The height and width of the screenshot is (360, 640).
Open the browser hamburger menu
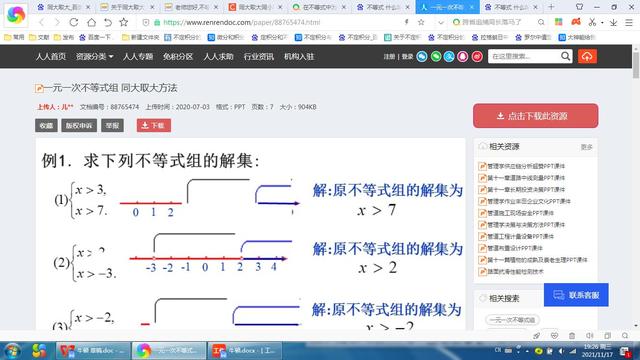(629, 22)
